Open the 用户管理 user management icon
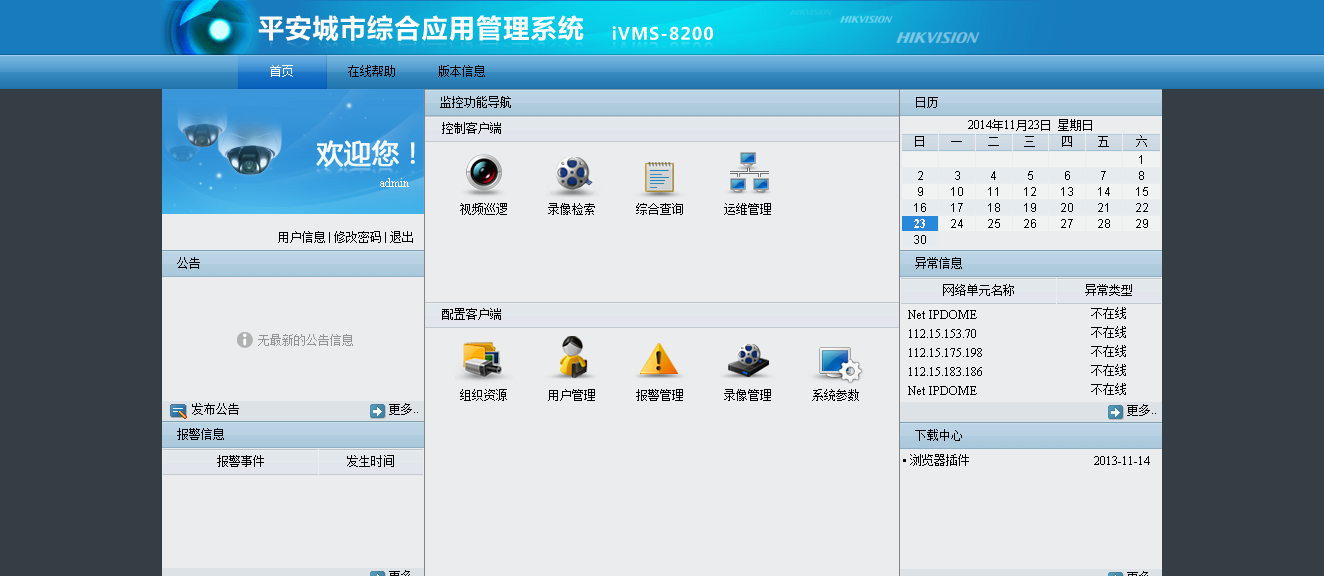This screenshot has width=1324, height=576. pyautogui.click(x=572, y=358)
